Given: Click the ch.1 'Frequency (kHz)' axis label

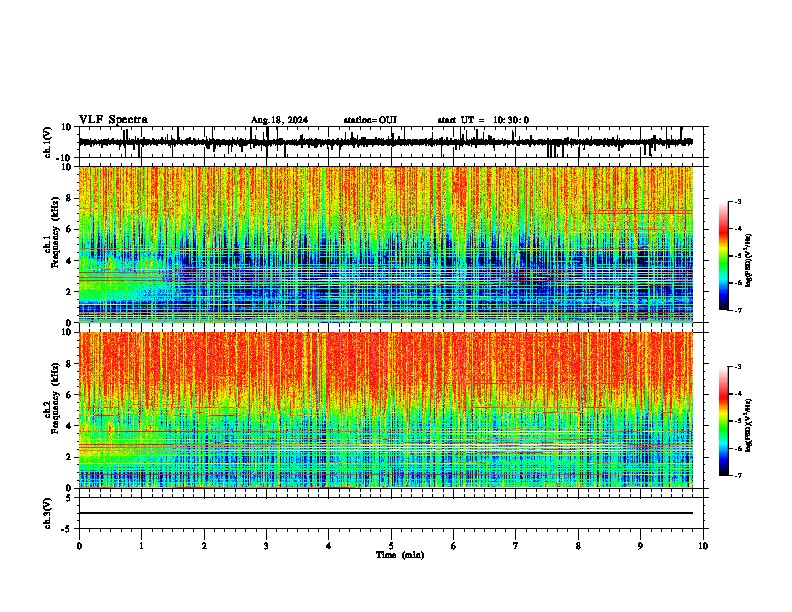Looking at the screenshot, I should pyautogui.click(x=55, y=233).
